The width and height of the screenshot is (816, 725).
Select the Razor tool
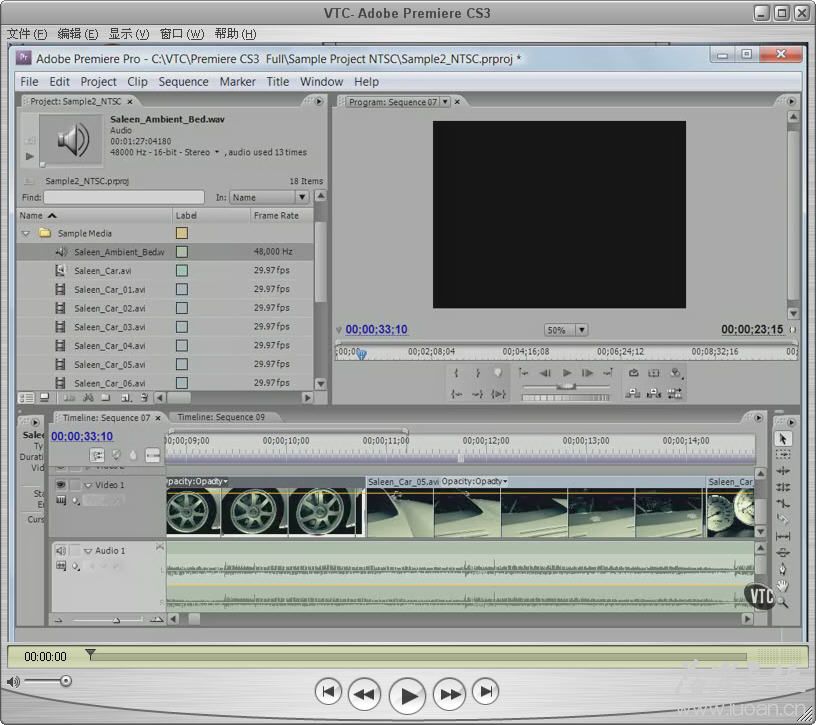tap(782, 519)
